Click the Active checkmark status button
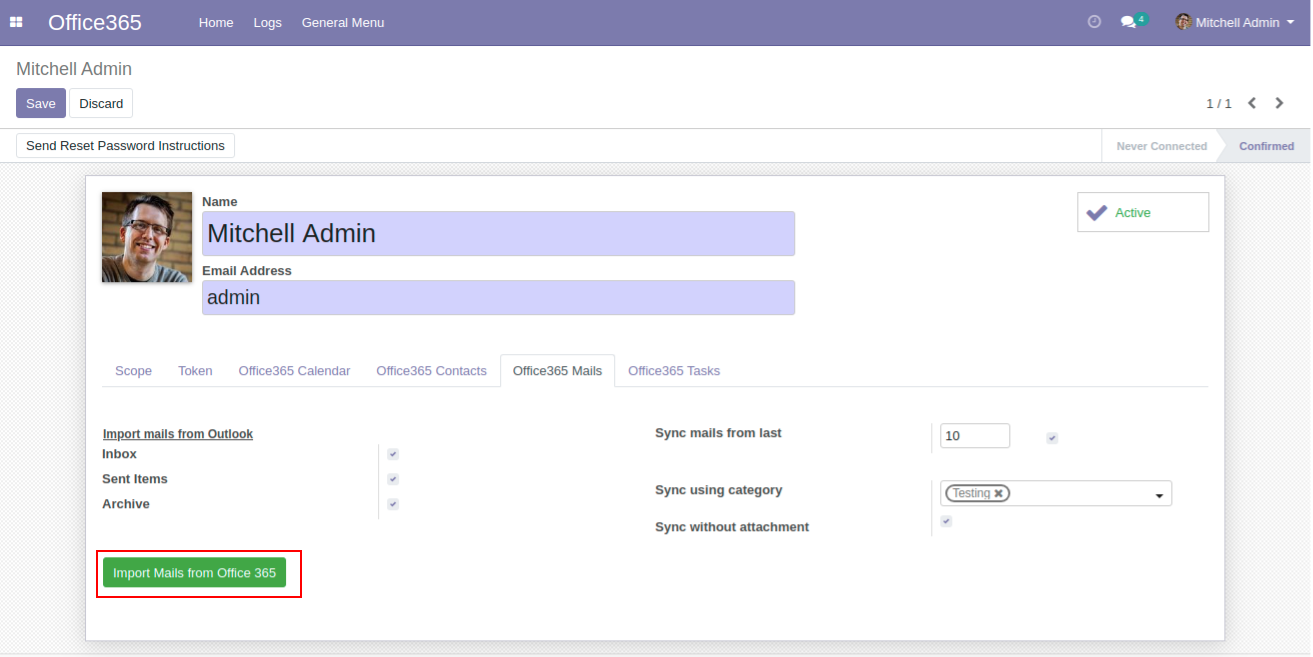 (1142, 212)
